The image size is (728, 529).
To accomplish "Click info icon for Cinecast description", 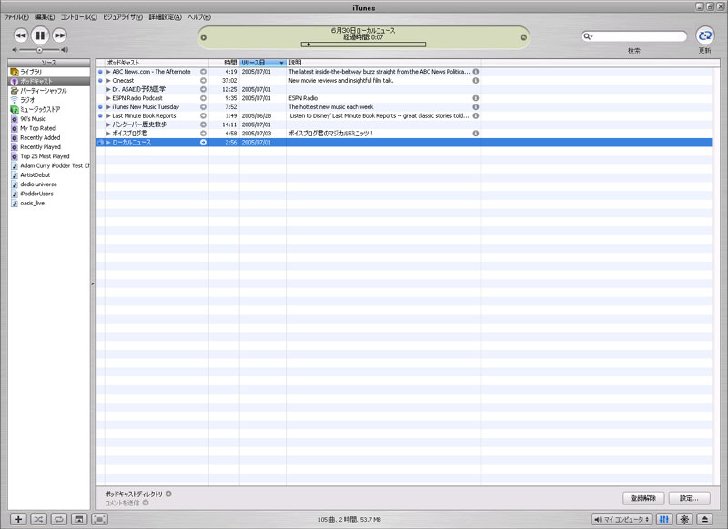I will (476, 81).
